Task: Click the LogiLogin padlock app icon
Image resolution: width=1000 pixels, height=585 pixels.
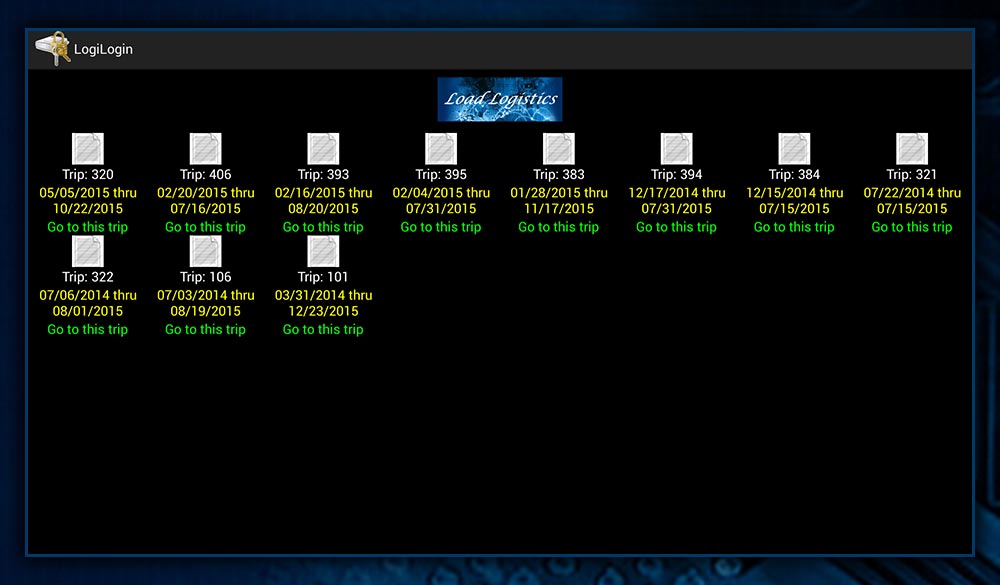Action: pyautogui.click(x=52, y=48)
